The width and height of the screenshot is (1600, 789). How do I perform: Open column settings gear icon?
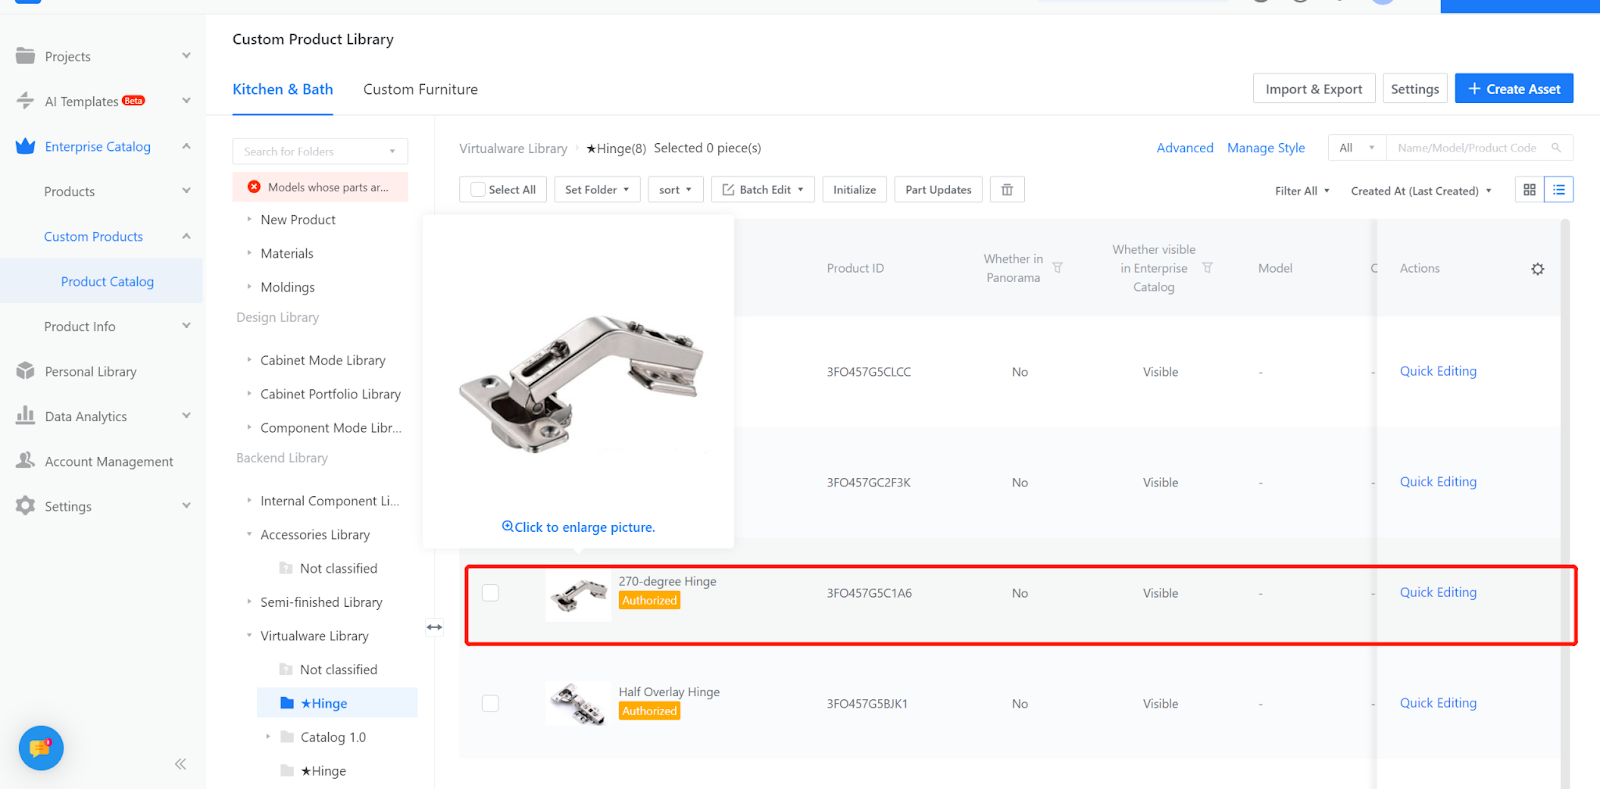click(1538, 269)
